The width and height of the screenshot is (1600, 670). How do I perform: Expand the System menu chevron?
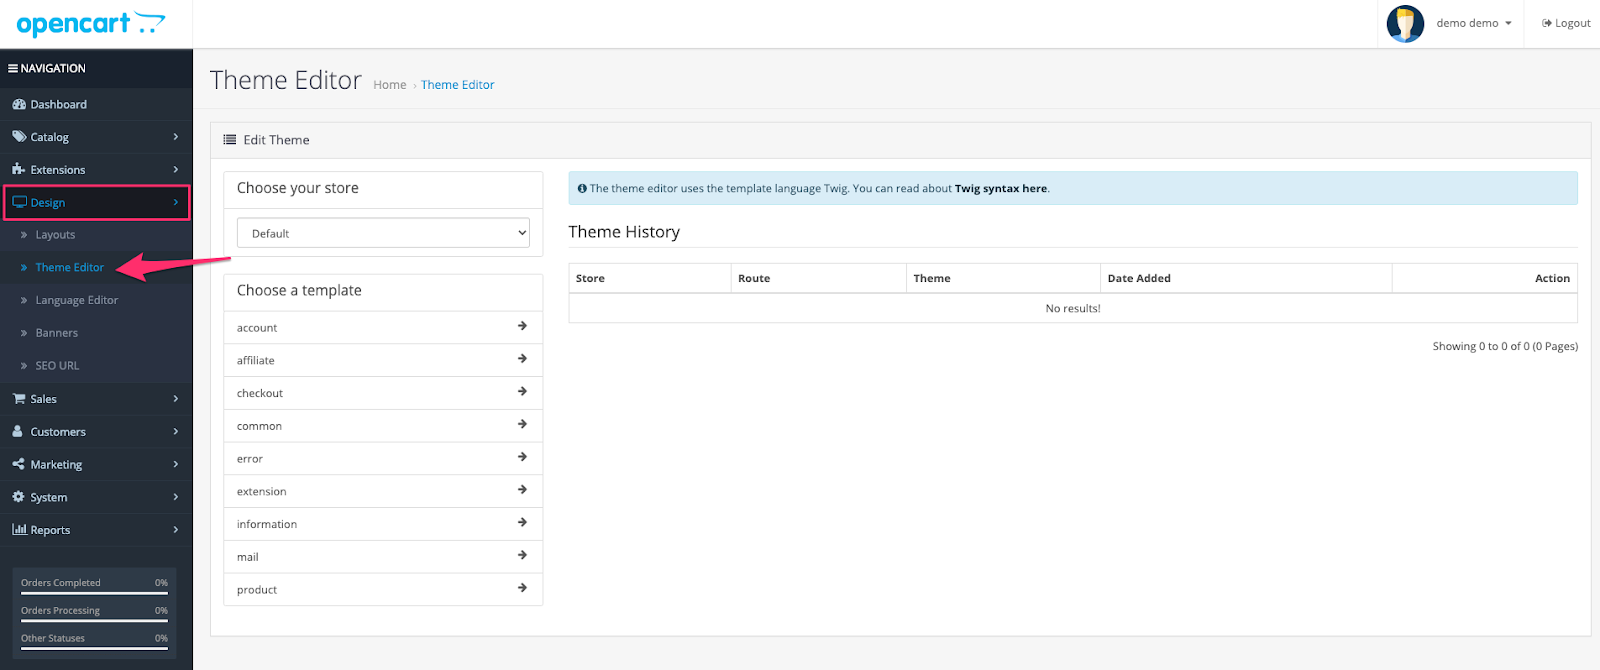click(x=175, y=497)
